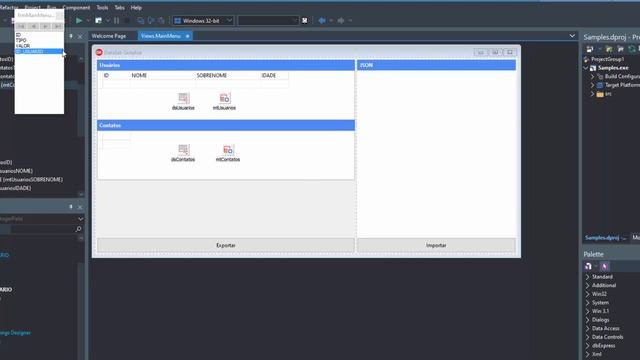Image resolution: width=640 pixels, height=360 pixels.
Task: Select ID_USUARIO field in fields editor
Action: (x=39, y=51)
